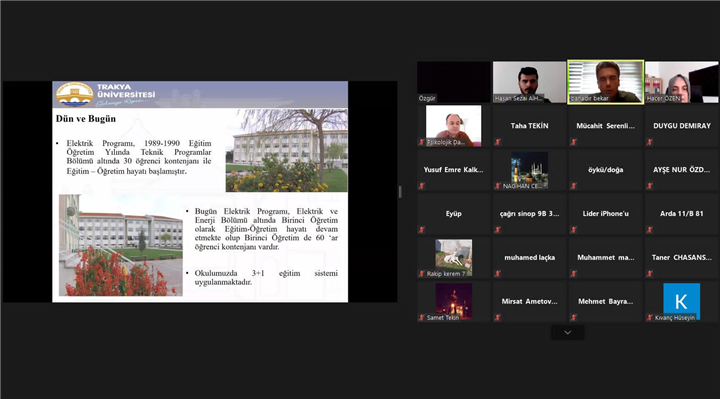Click the Trakya Üniversitesi logo on slide
Image resolution: width=720 pixels, height=399 pixels.
click(x=74, y=95)
